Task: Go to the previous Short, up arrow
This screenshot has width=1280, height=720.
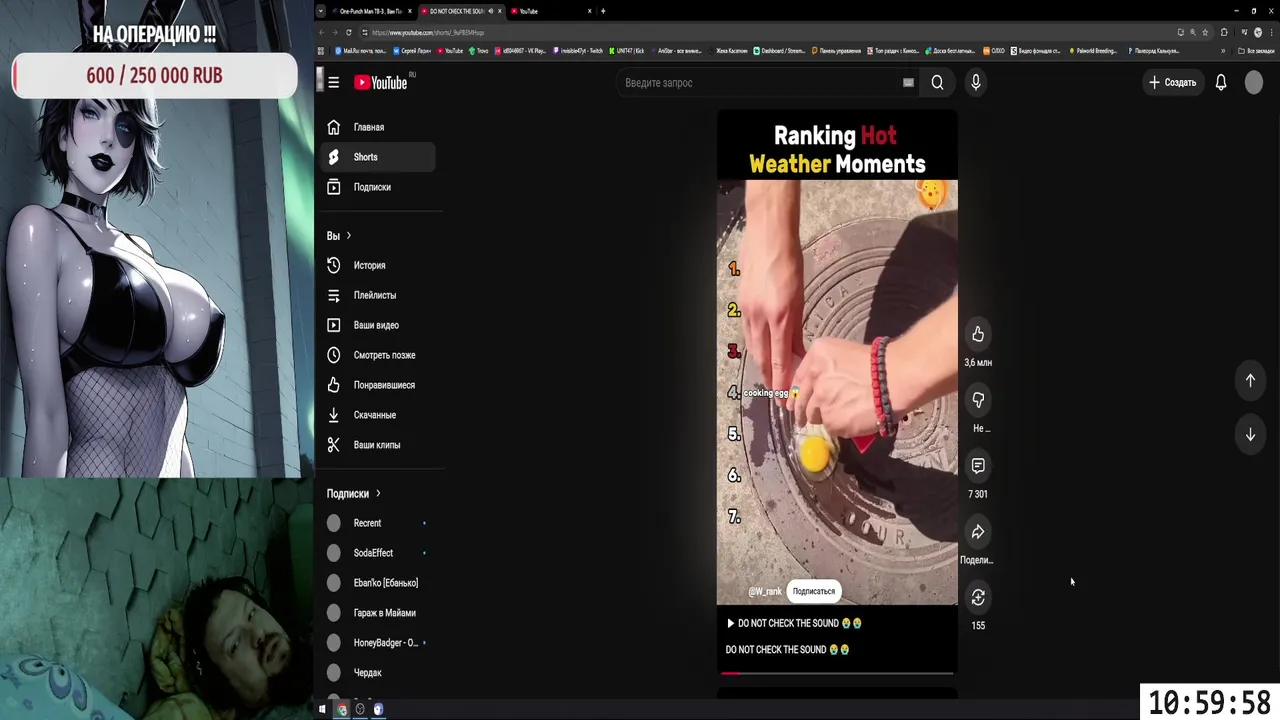Action: (x=1250, y=380)
